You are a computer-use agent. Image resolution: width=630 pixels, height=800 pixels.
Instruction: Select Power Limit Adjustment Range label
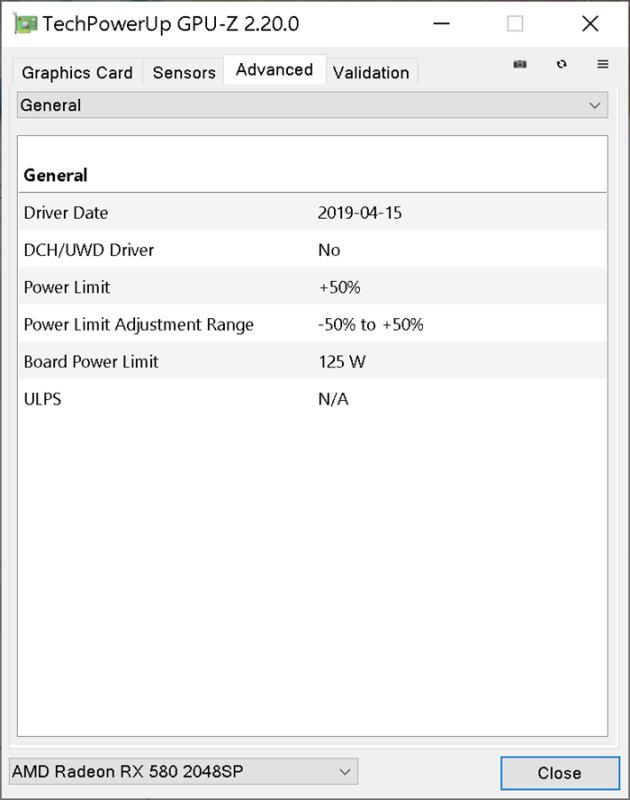coord(139,324)
